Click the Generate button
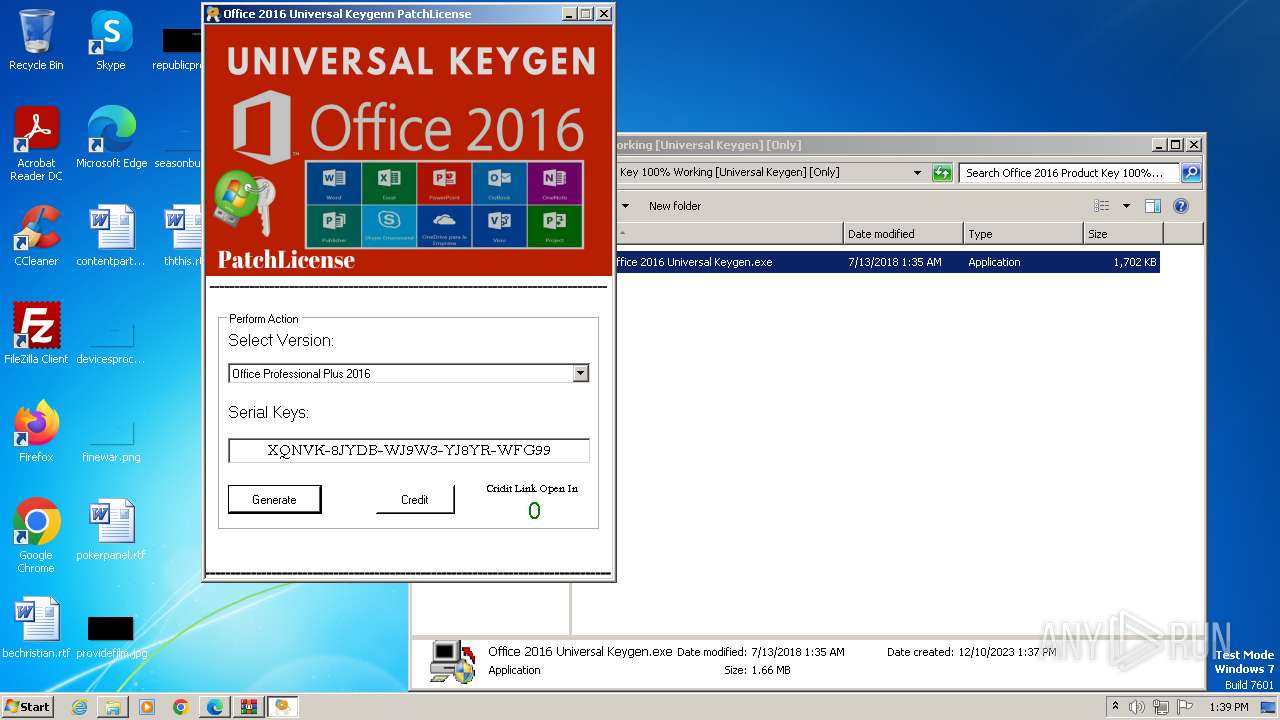This screenshot has height=720, width=1280. [274, 499]
